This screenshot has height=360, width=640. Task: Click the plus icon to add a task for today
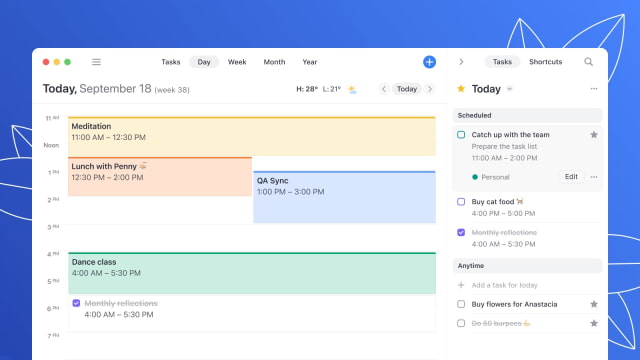click(461, 285)
